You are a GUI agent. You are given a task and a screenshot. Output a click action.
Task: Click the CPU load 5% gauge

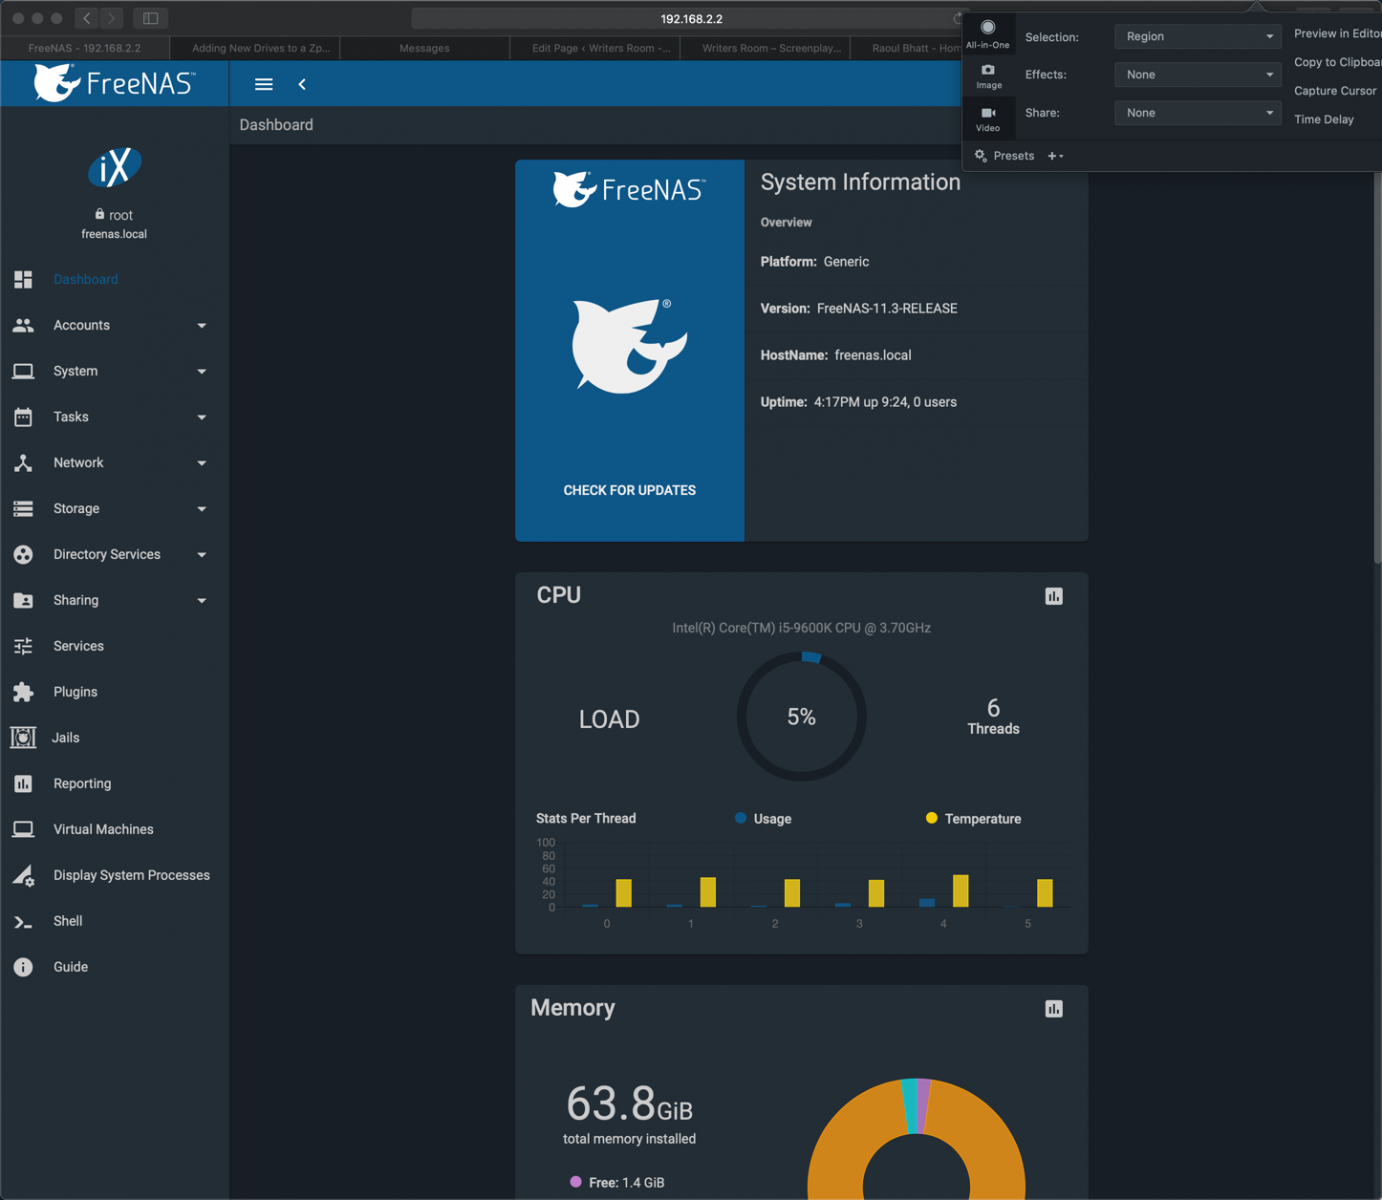tap(801, 717)
